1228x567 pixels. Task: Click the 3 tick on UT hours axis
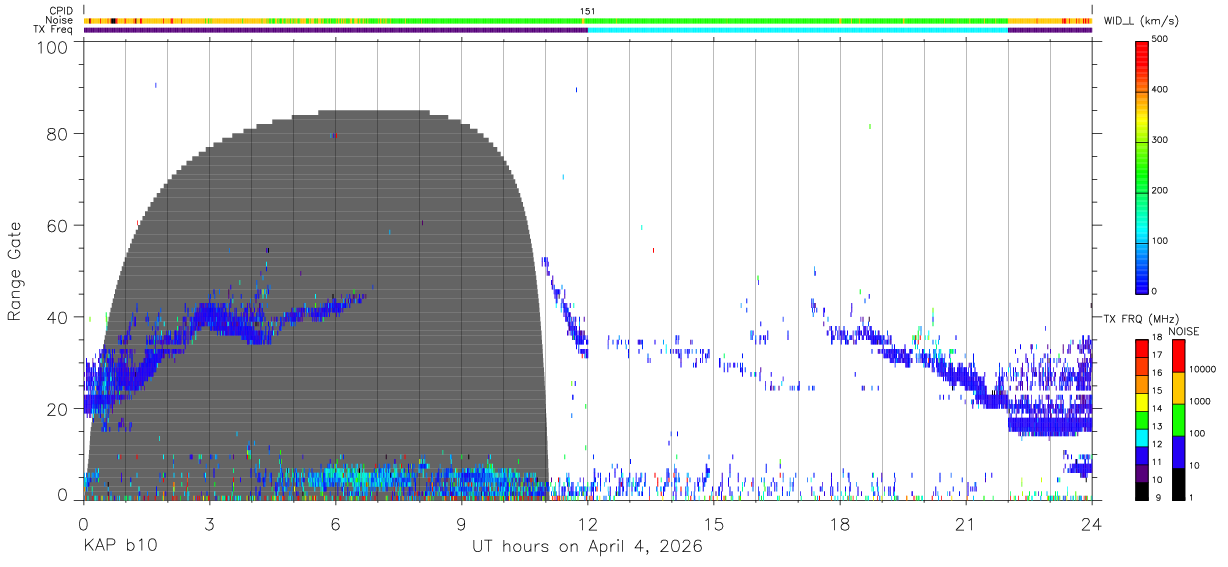pos(209,524)
